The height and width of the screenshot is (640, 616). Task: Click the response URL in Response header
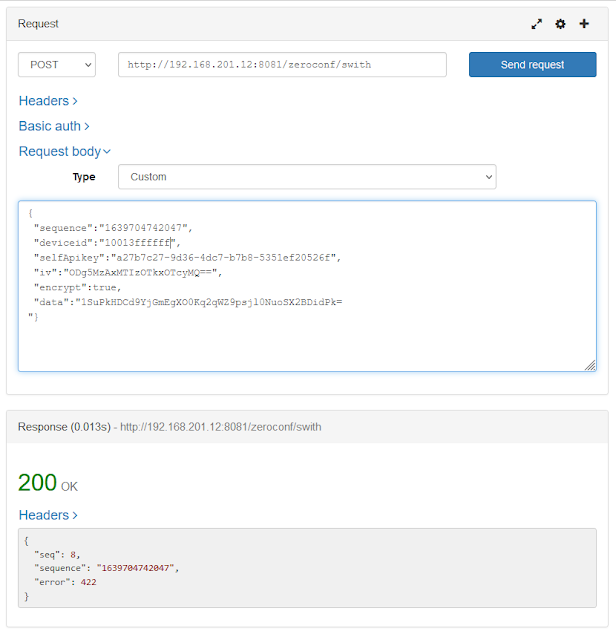[221, 427]
